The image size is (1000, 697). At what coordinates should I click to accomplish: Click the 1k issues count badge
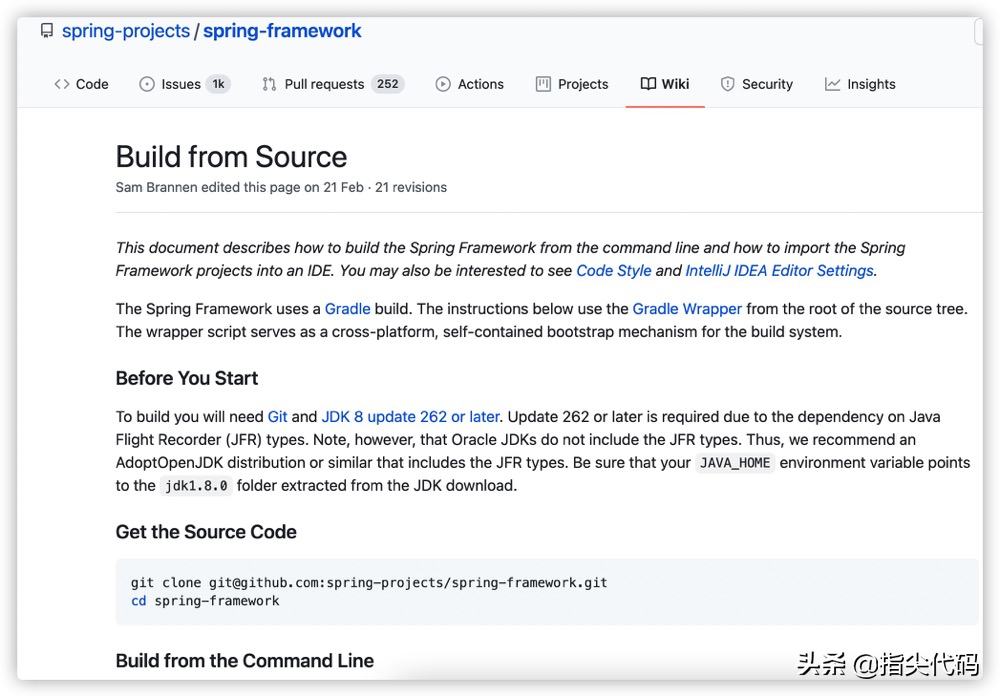(218, 84)
